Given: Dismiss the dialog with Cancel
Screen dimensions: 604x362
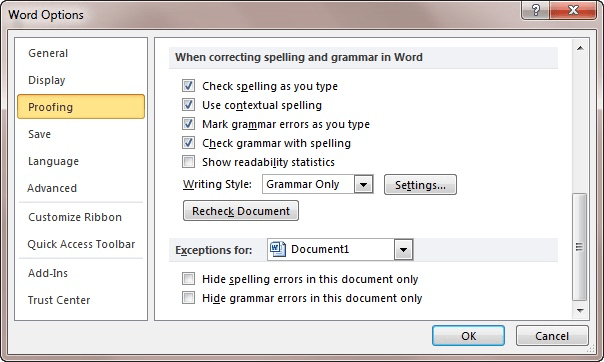Looking at the screenshot, I should [552, 336].
